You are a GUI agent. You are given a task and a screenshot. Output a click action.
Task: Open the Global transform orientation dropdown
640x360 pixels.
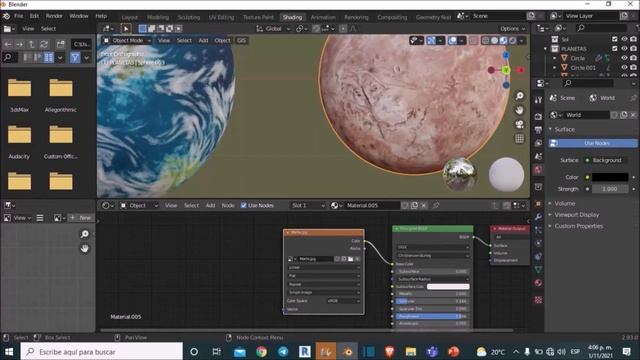pos(273,29)
